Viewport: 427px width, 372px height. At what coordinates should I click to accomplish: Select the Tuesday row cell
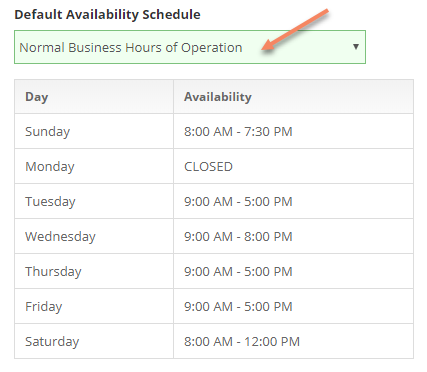coord(94,201)
